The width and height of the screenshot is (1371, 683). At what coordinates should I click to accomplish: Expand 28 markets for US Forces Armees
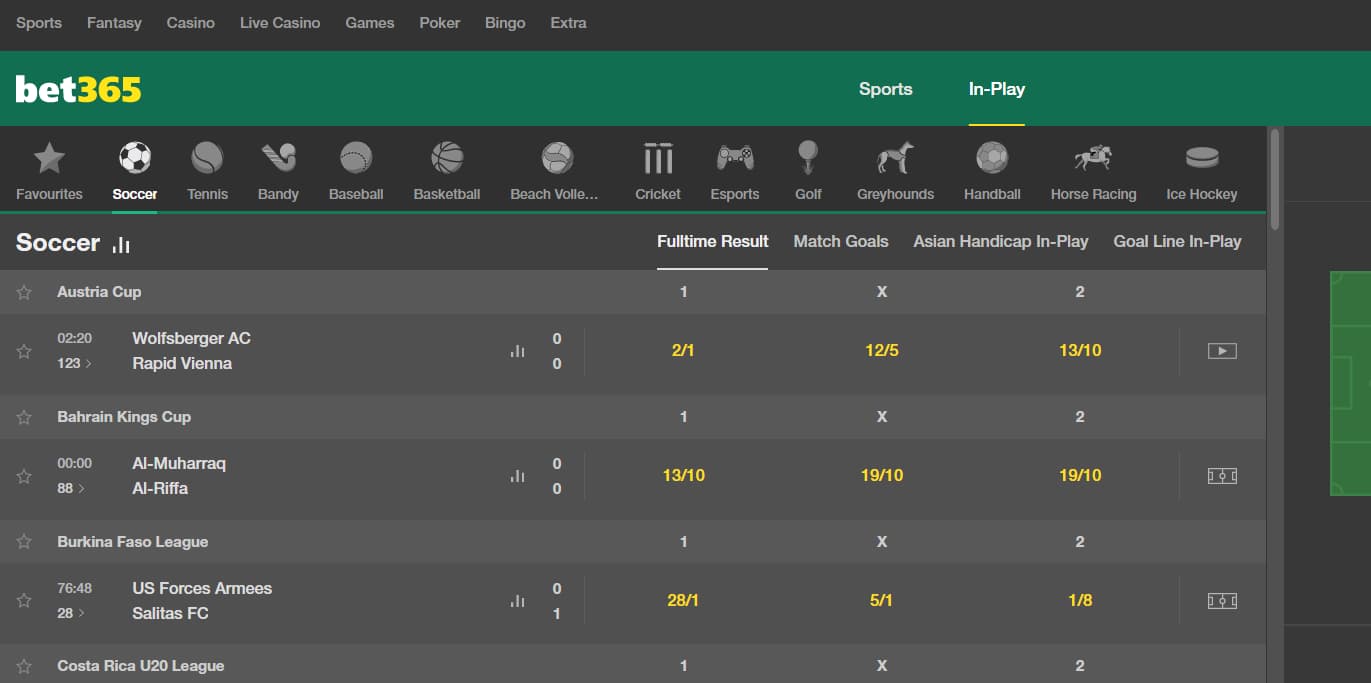(71, 613)
